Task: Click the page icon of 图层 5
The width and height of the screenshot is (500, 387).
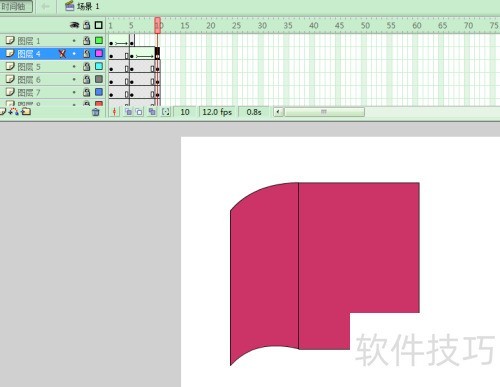Action: coord(10,66)
